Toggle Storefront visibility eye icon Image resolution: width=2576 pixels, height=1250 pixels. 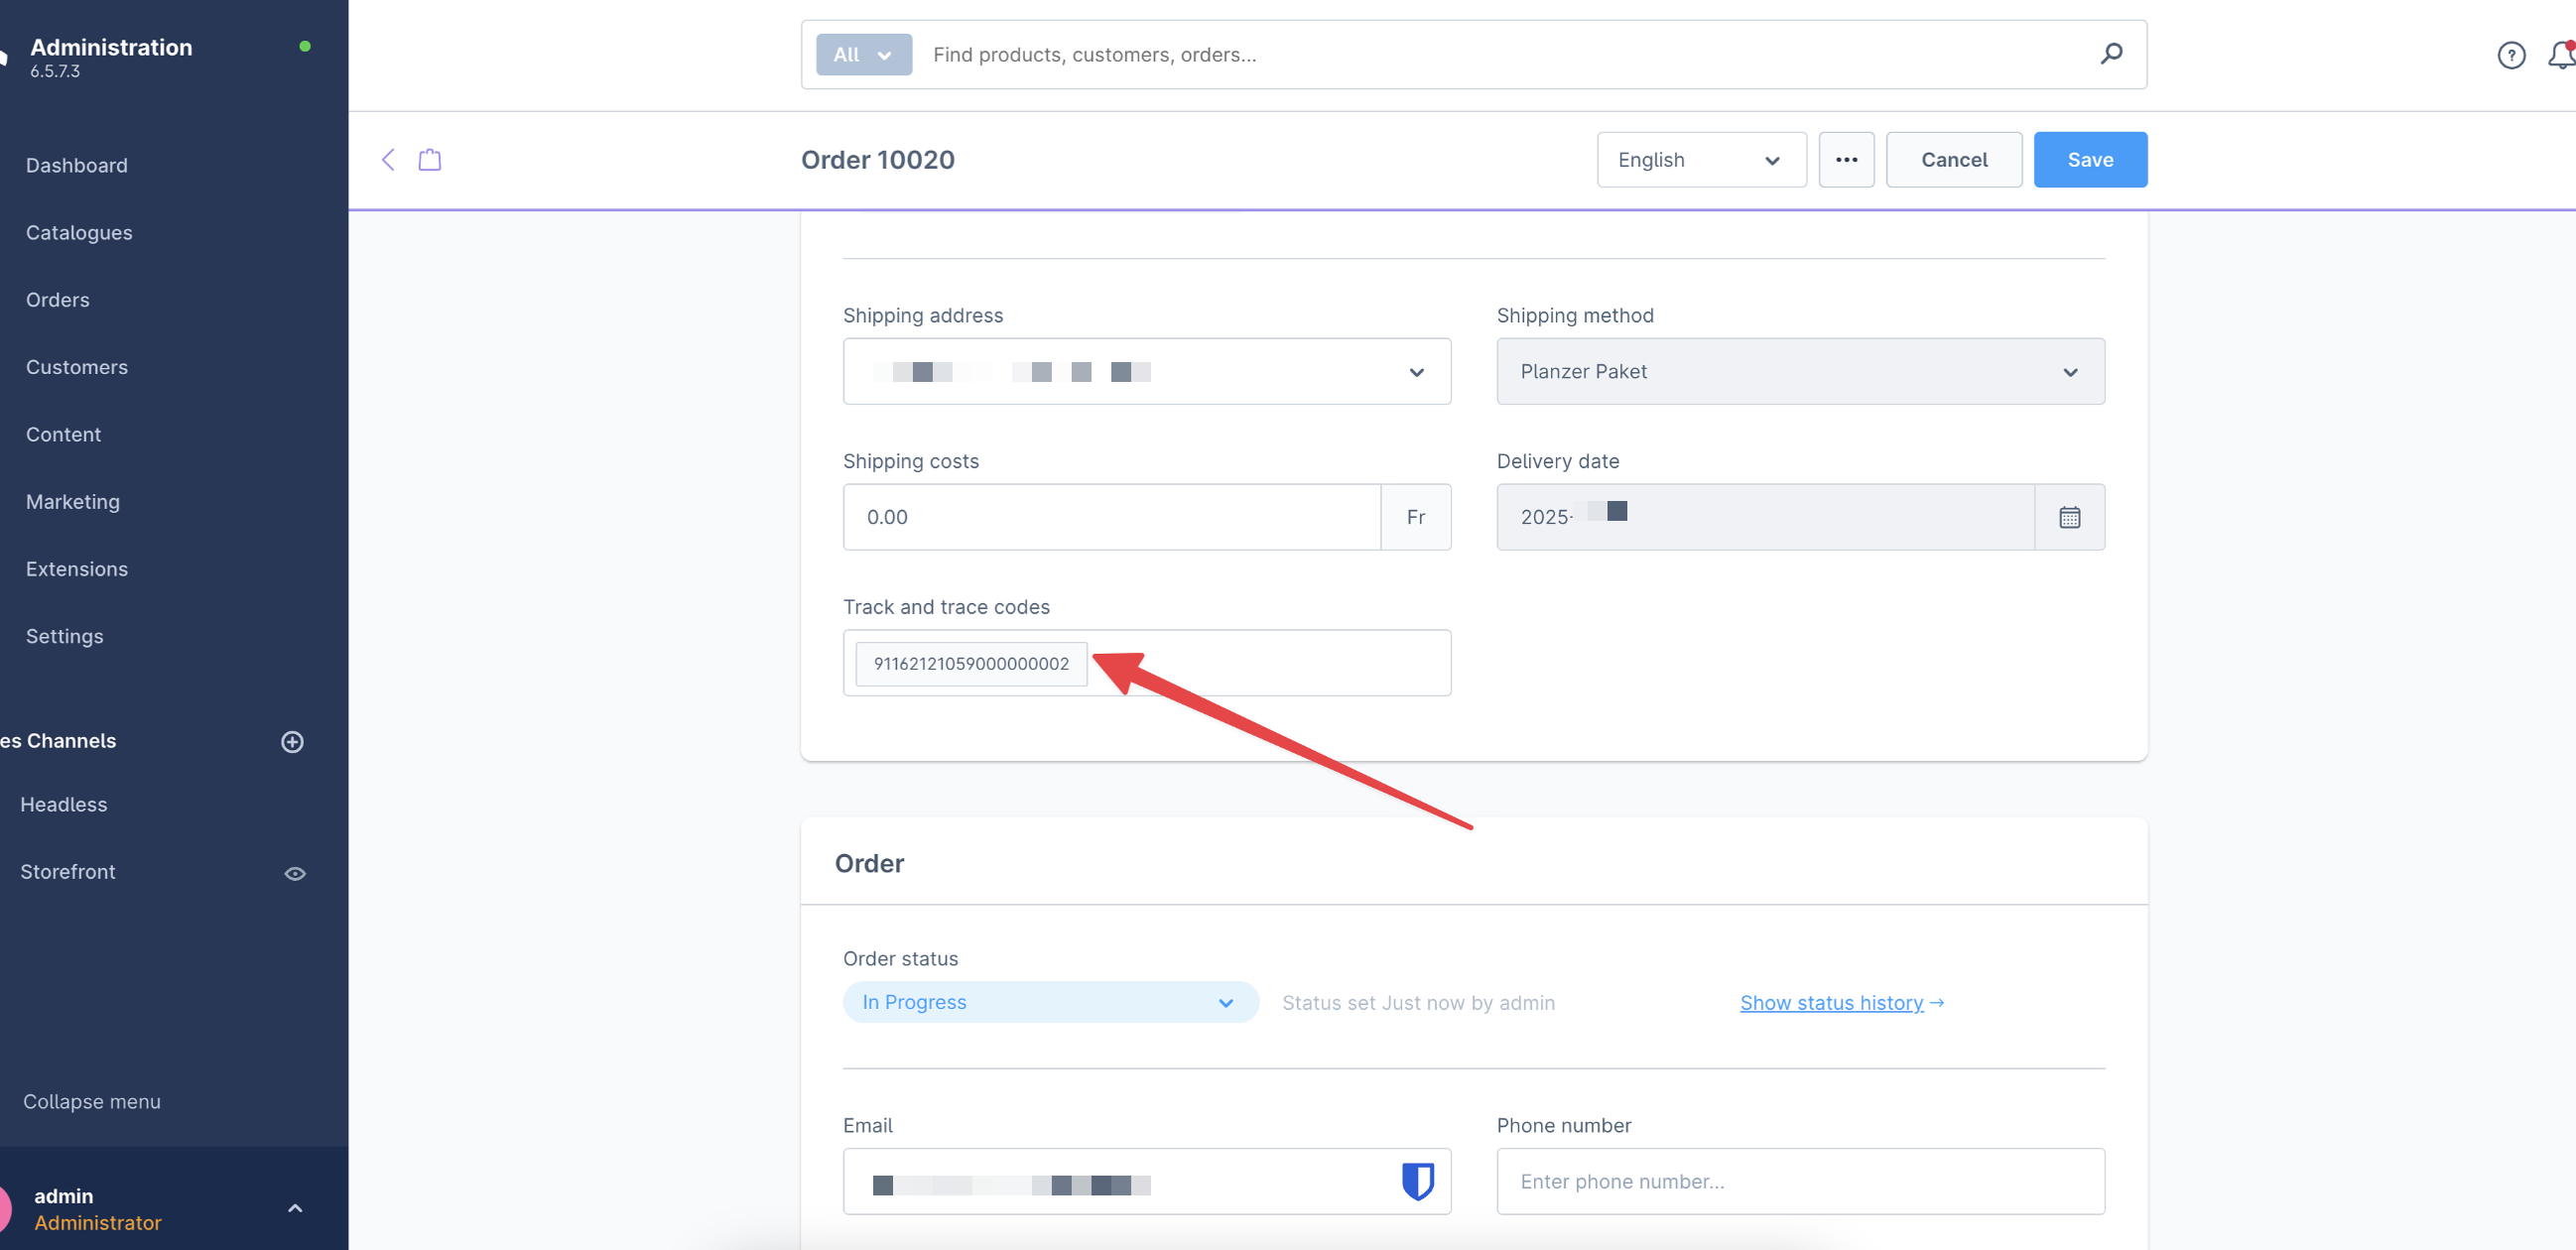pyautogui.click(x=295, y=873)
